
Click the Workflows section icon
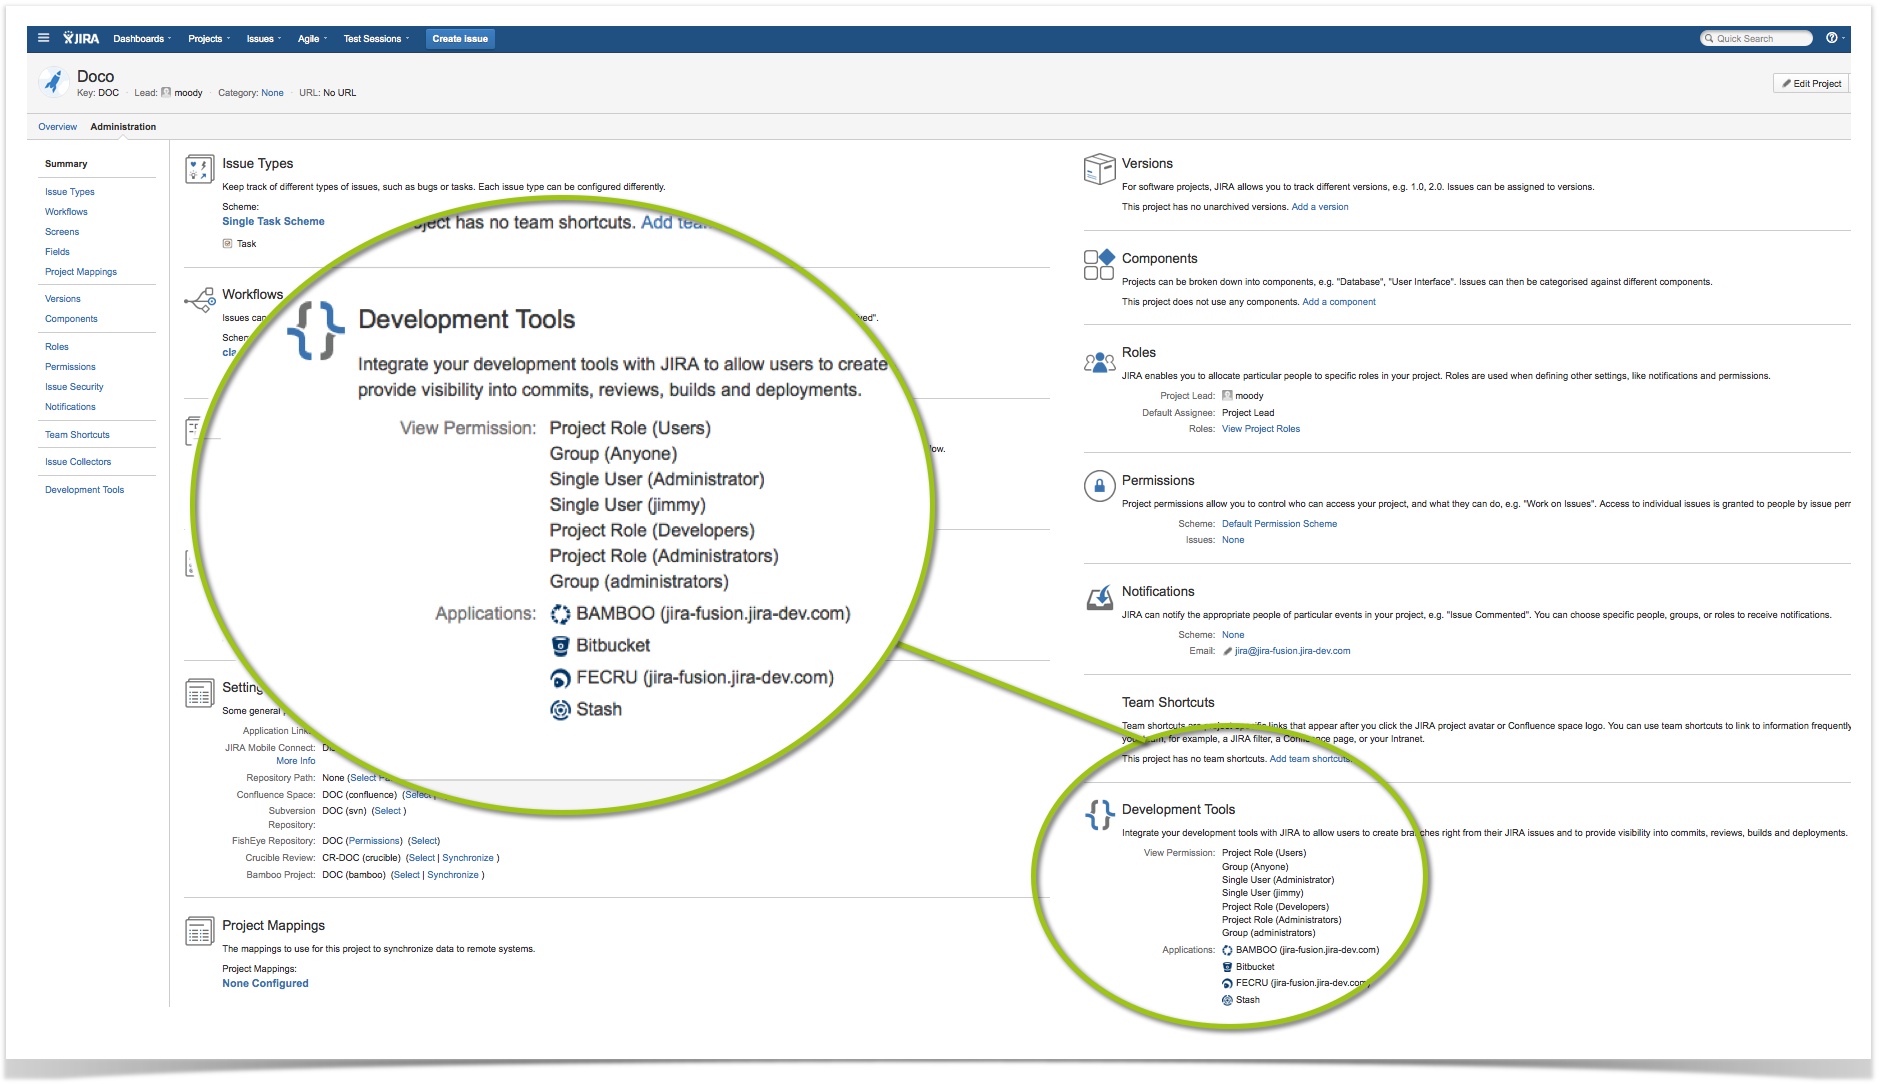[199, 300]
